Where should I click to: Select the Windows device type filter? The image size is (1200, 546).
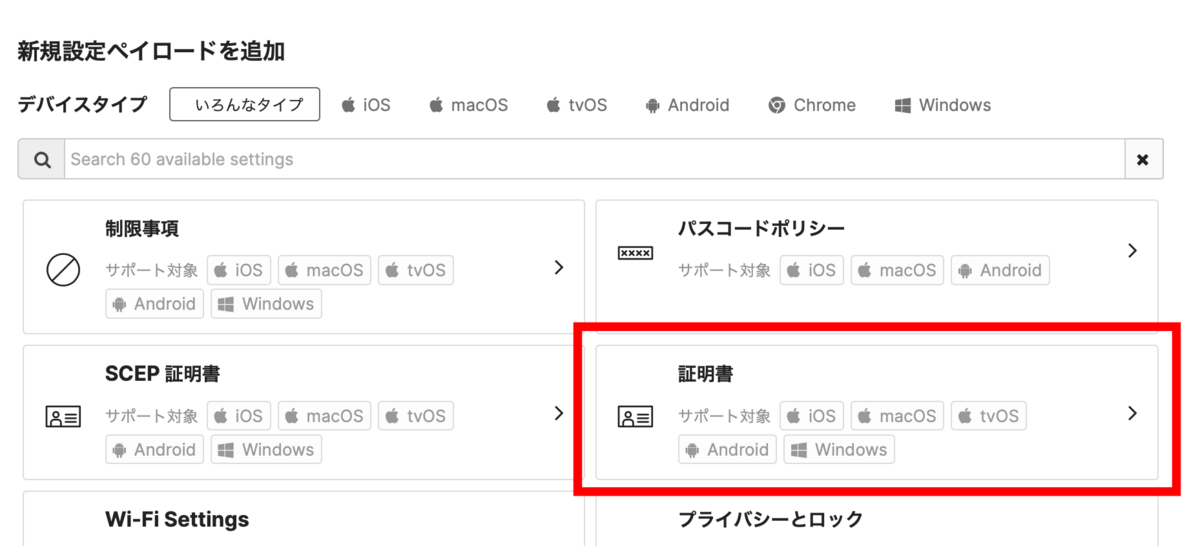[x=942, y=105]
